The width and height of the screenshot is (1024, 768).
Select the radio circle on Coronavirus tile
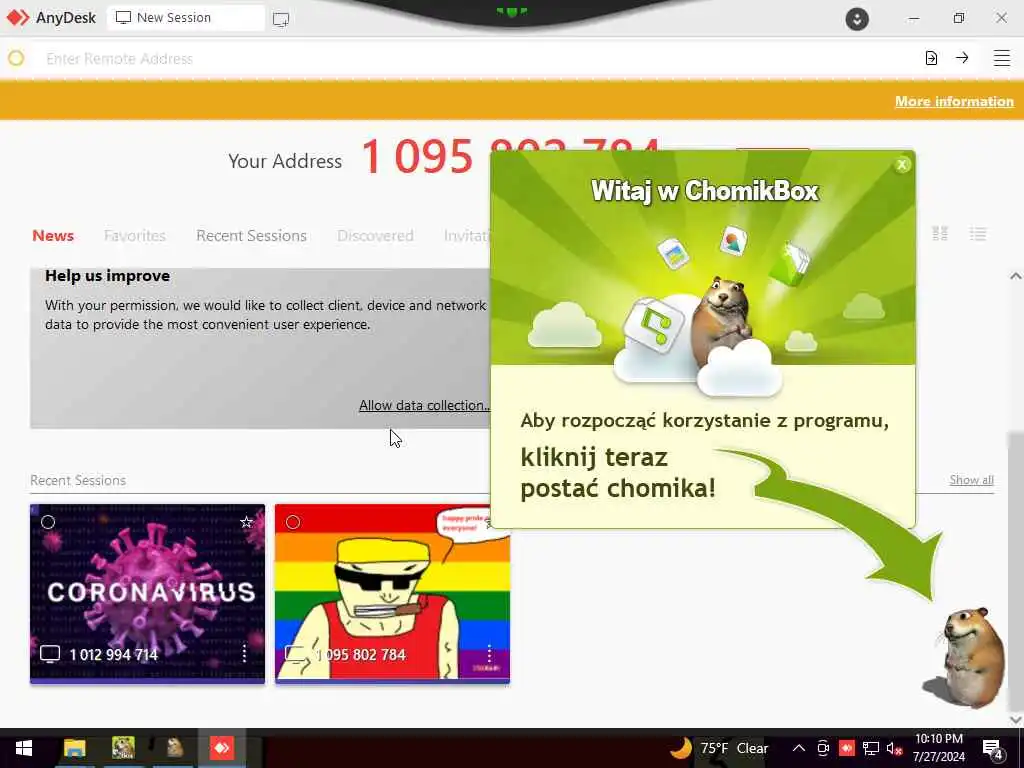click(48, 522)
